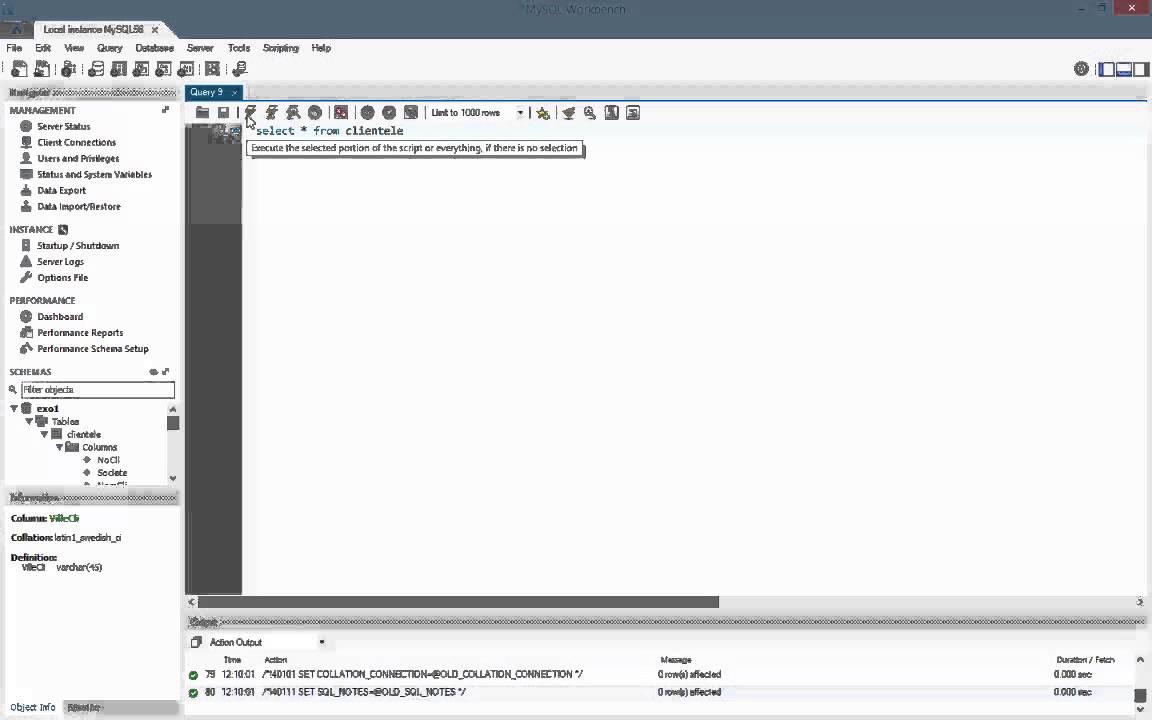Toggle word wrap icon in query toolbar
This screenshot has width=1152, height=720.
click(x=633, y=112)
